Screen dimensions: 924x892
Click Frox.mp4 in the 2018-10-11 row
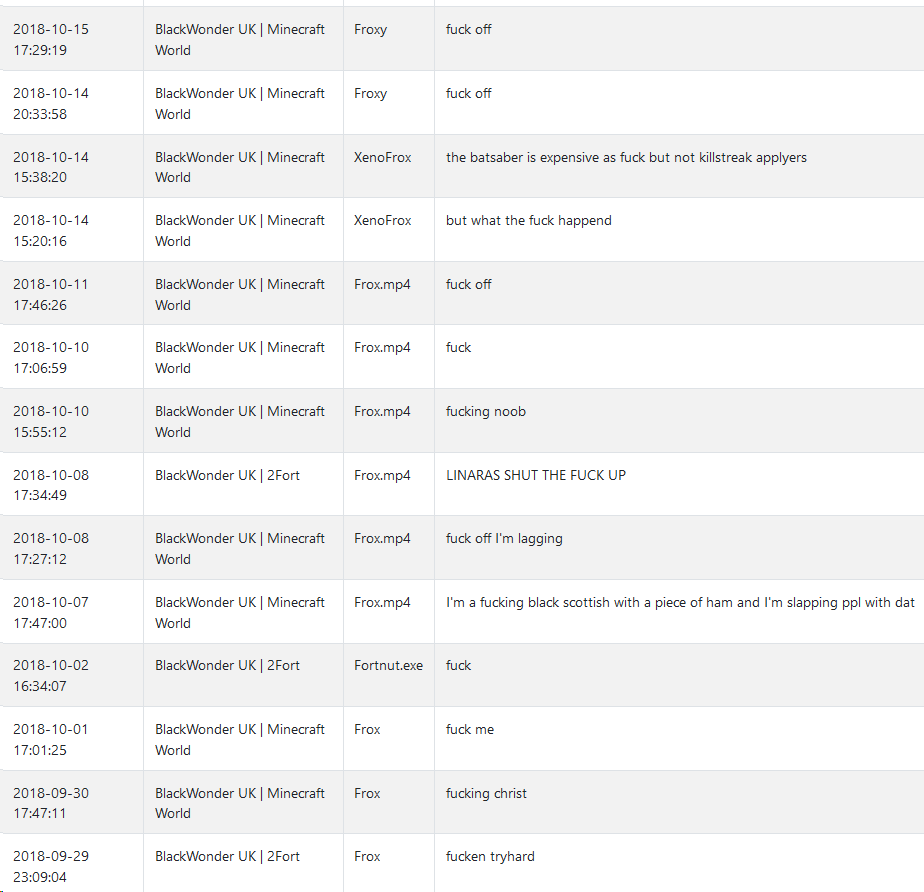pos(382,284)
